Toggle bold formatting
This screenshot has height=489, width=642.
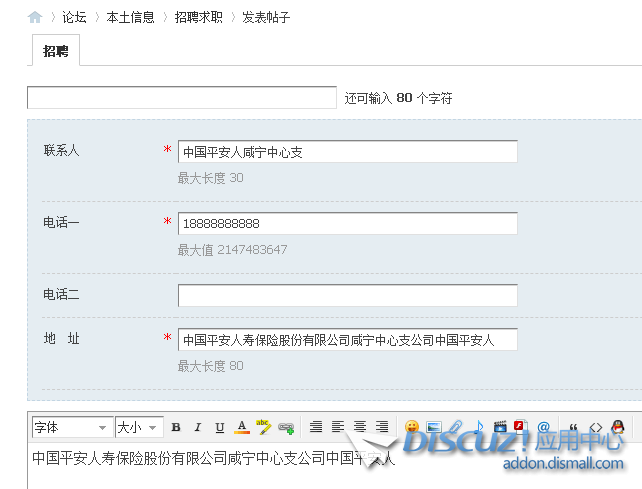coord(176,427)
